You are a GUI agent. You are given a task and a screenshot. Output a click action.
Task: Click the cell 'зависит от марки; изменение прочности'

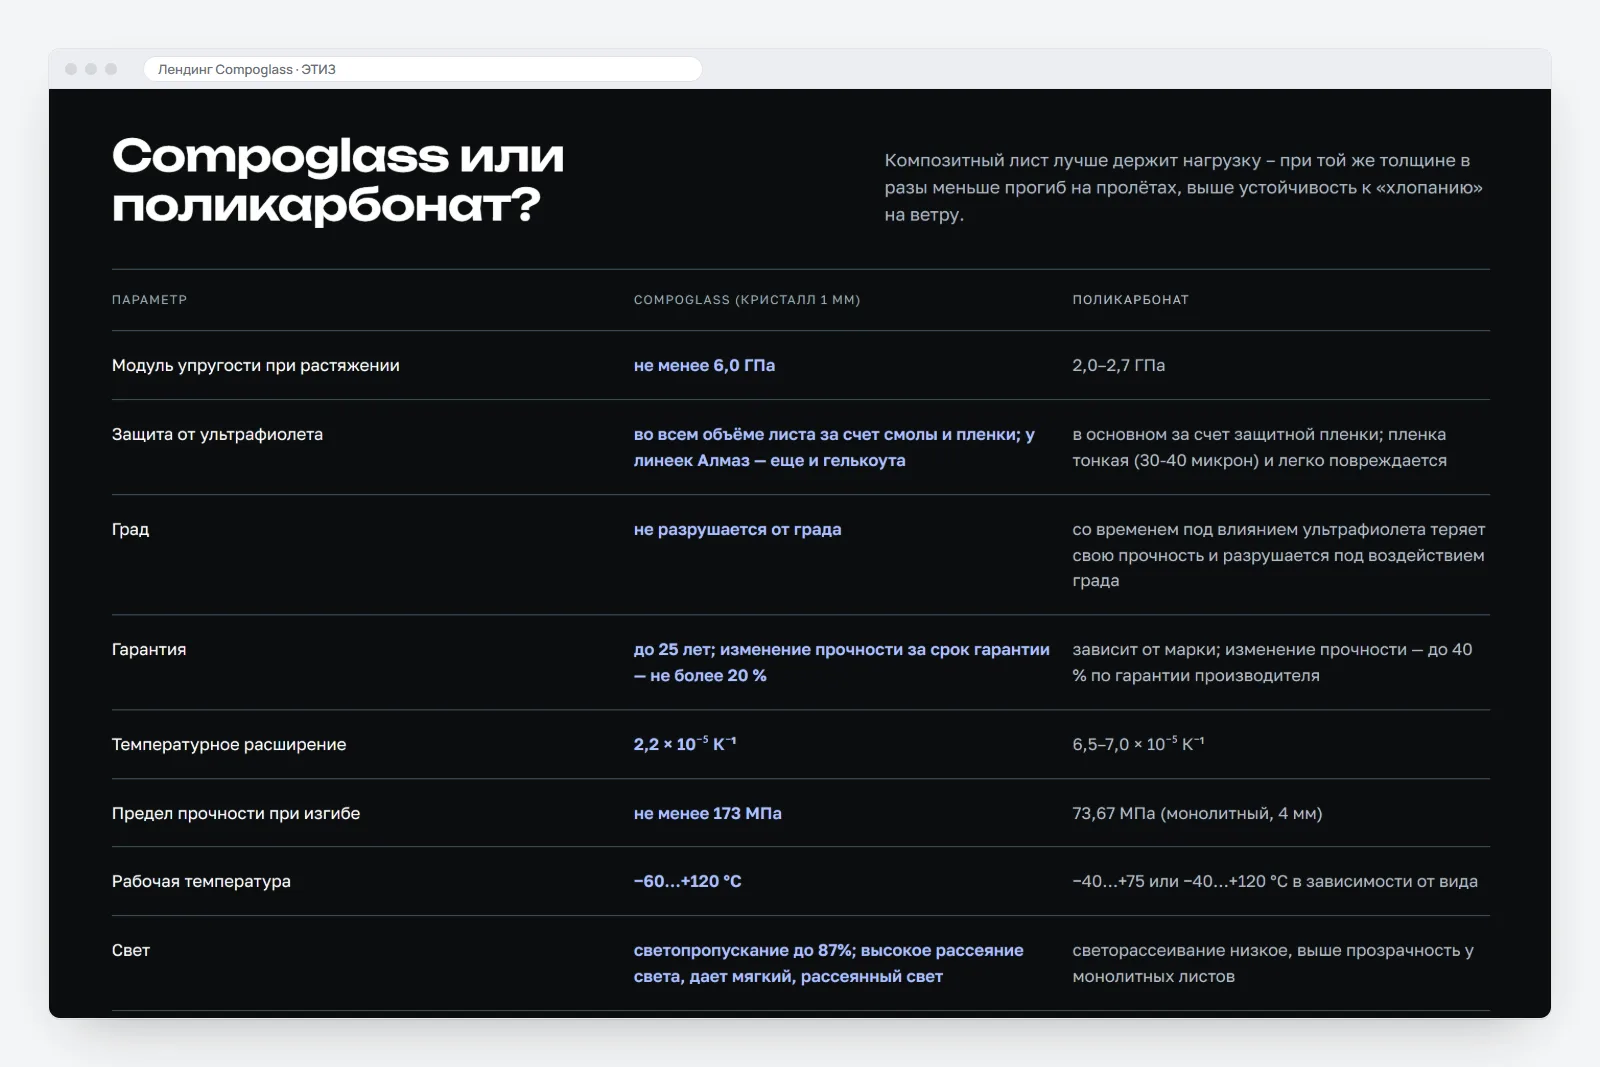tap(1272, 662)
